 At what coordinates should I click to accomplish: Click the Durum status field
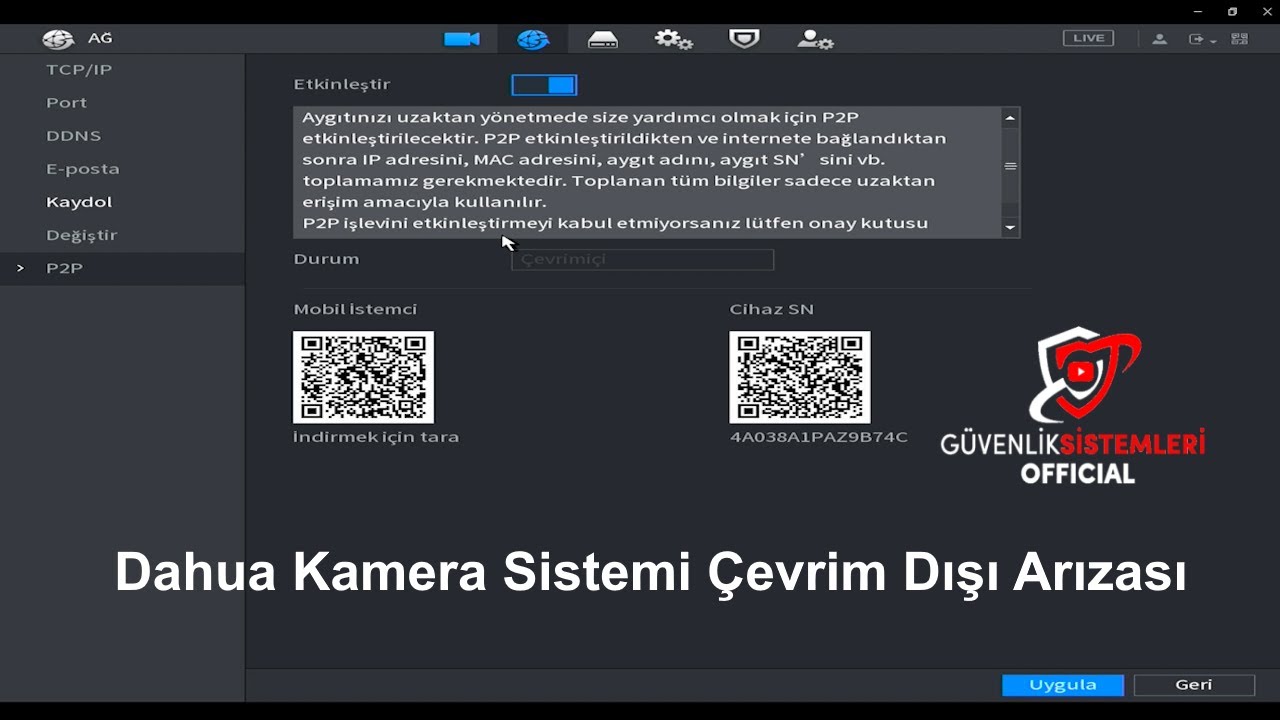[642, 259]
